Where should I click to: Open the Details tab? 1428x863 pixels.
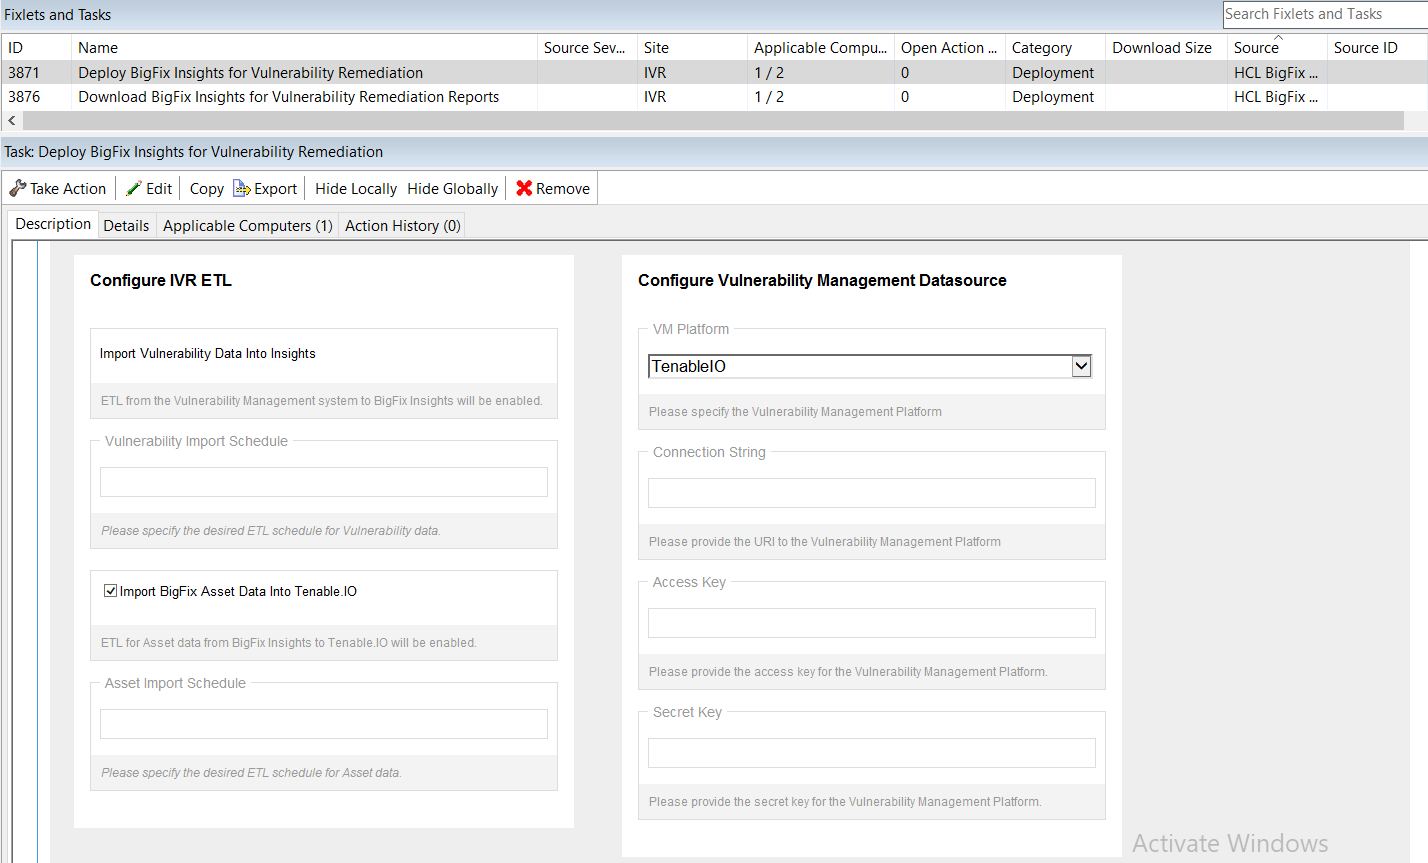126,226
